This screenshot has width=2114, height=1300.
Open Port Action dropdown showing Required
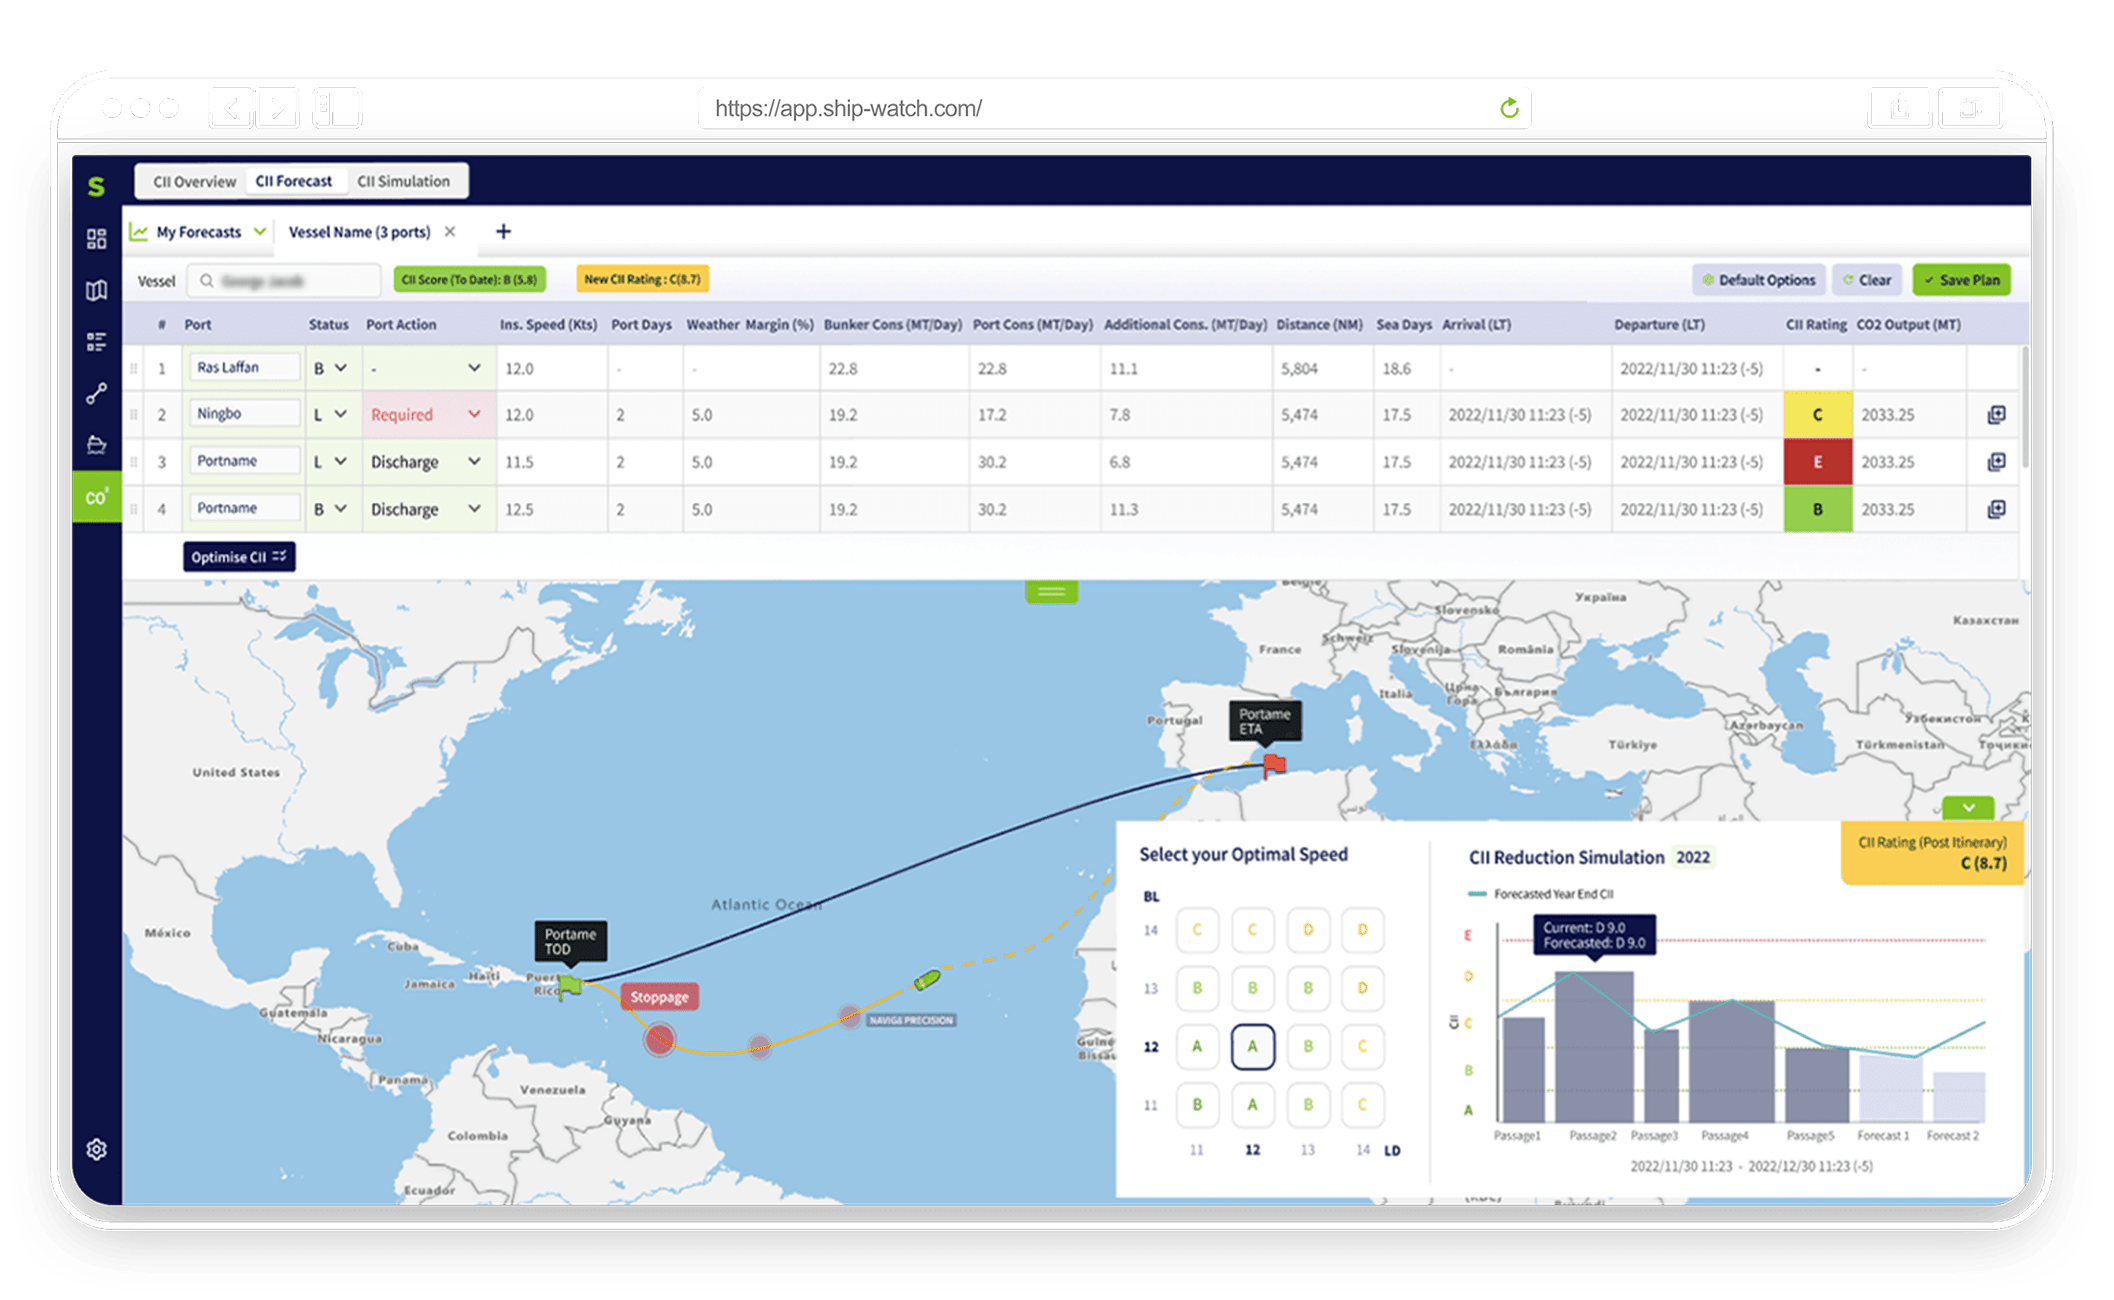click(x=473, y=414)
